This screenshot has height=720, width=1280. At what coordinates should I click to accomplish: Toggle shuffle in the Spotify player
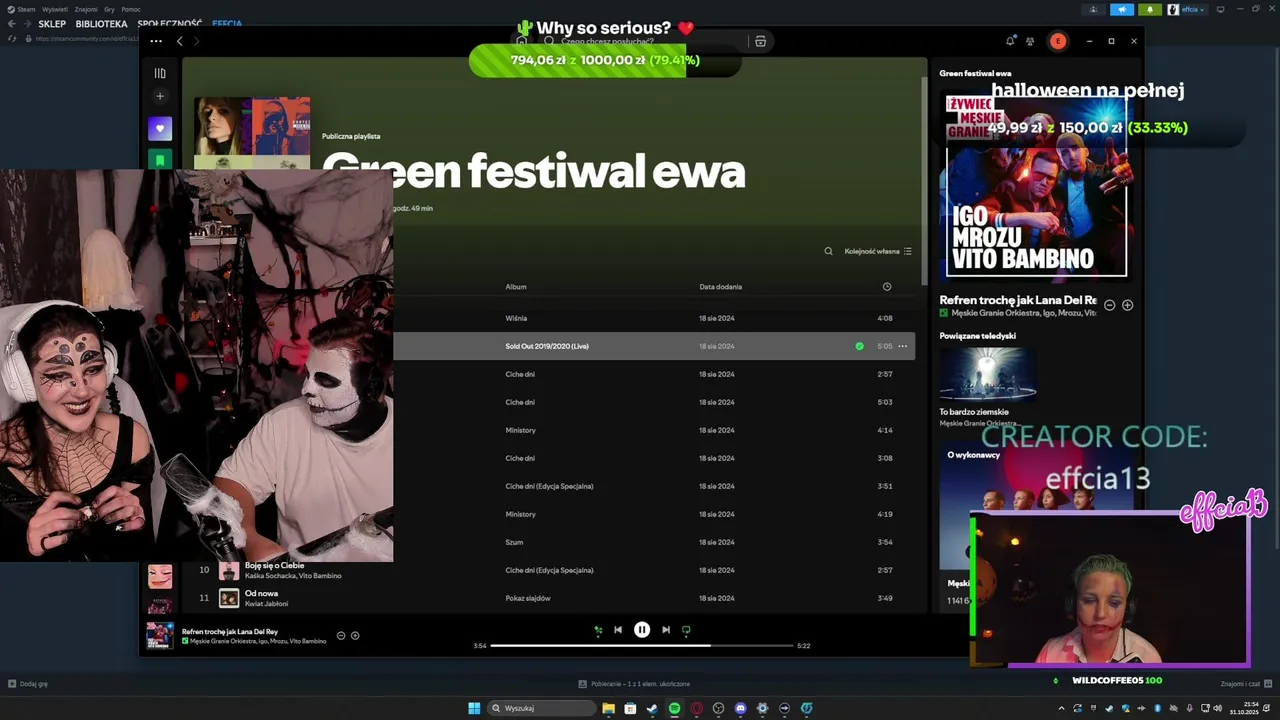(598, 630)
